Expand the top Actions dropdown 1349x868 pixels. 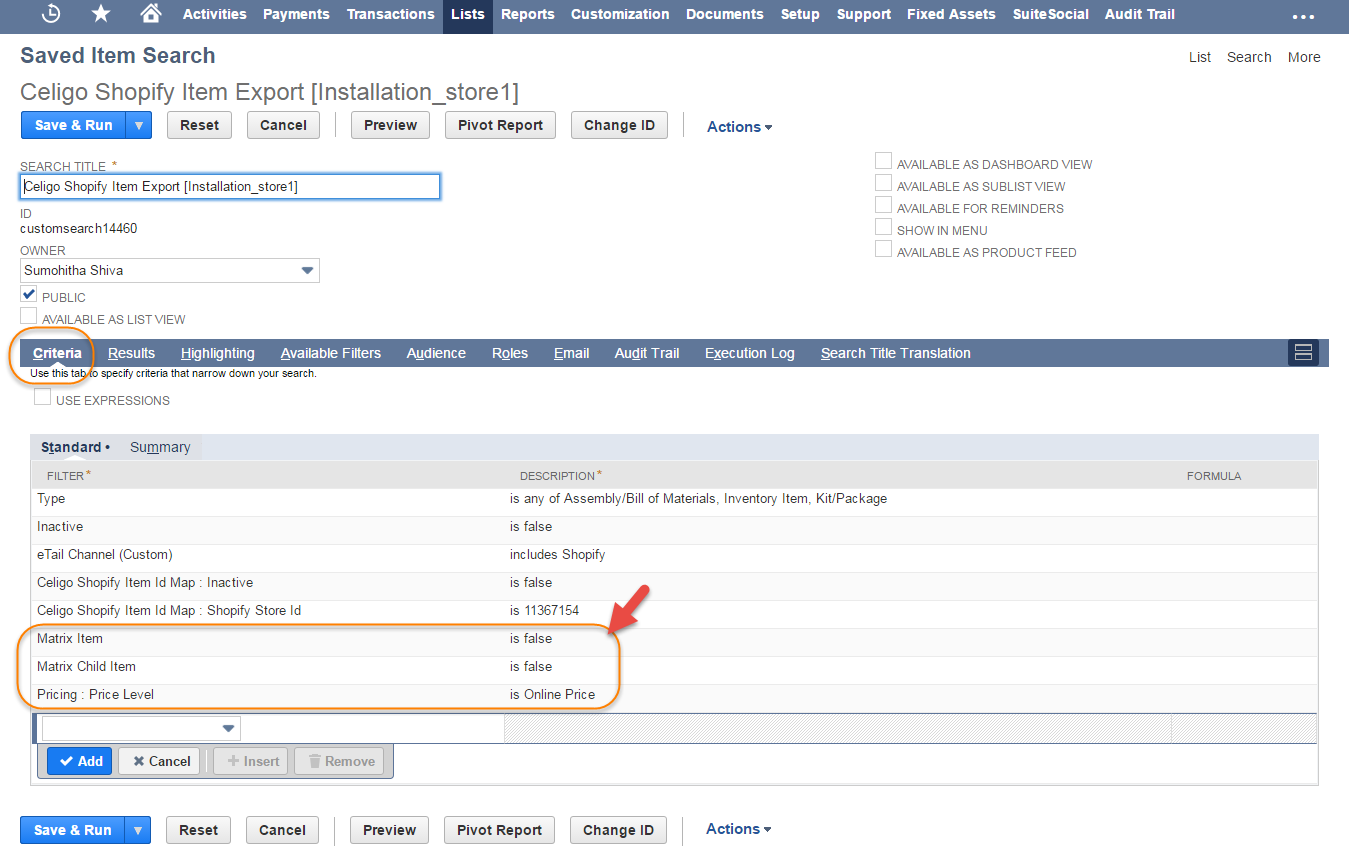(739, 127)
